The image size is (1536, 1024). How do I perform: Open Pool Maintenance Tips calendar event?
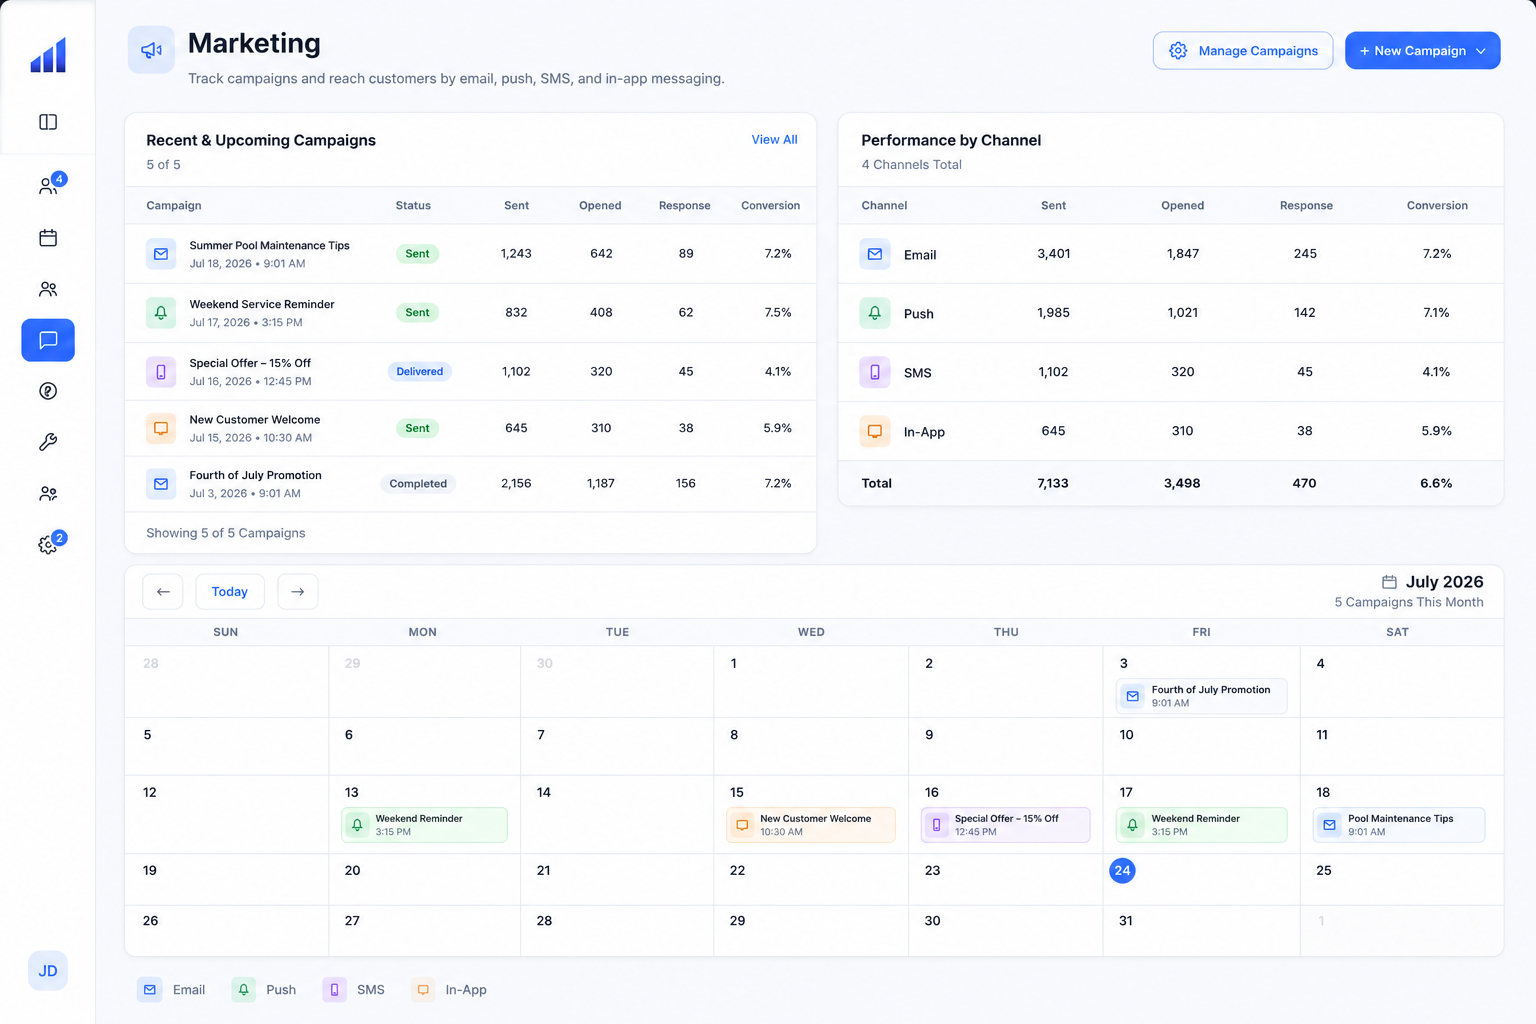pos(1399,825)
